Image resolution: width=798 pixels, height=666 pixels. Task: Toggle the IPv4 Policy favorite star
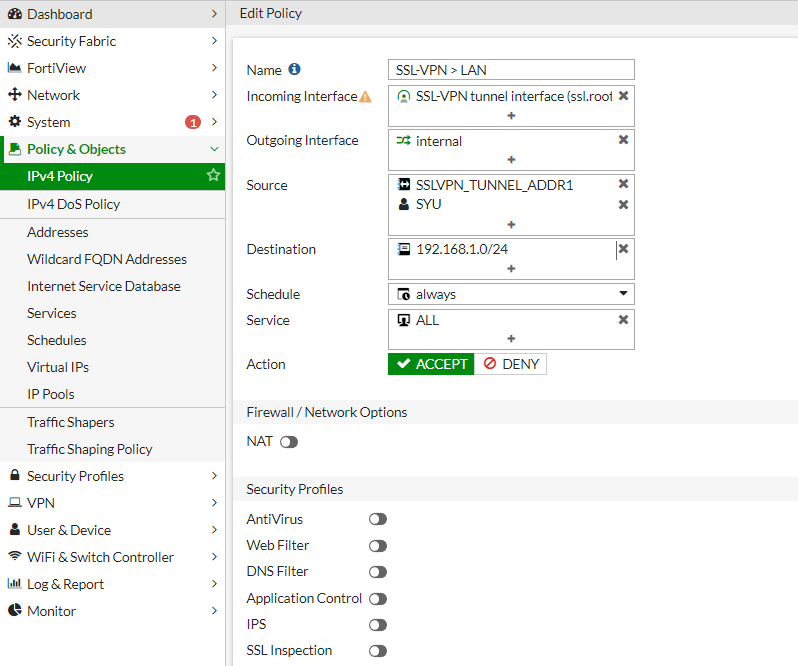(213, 175)
